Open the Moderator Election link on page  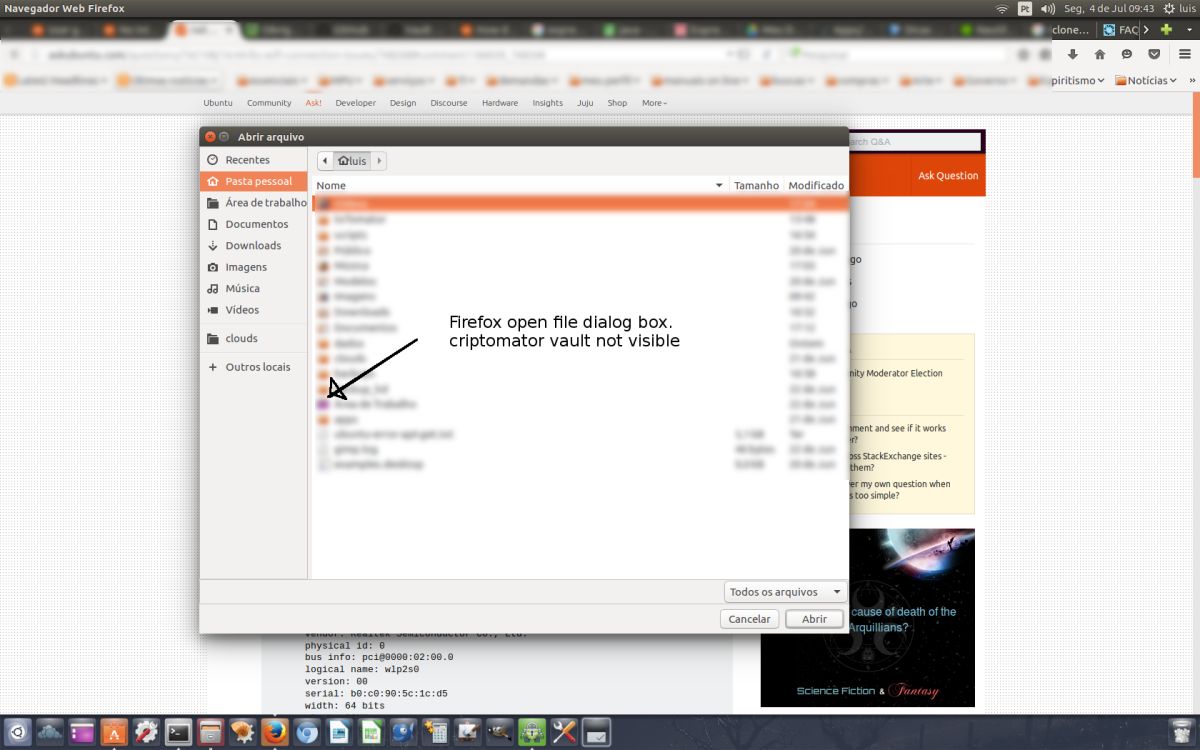coord(895,373)
